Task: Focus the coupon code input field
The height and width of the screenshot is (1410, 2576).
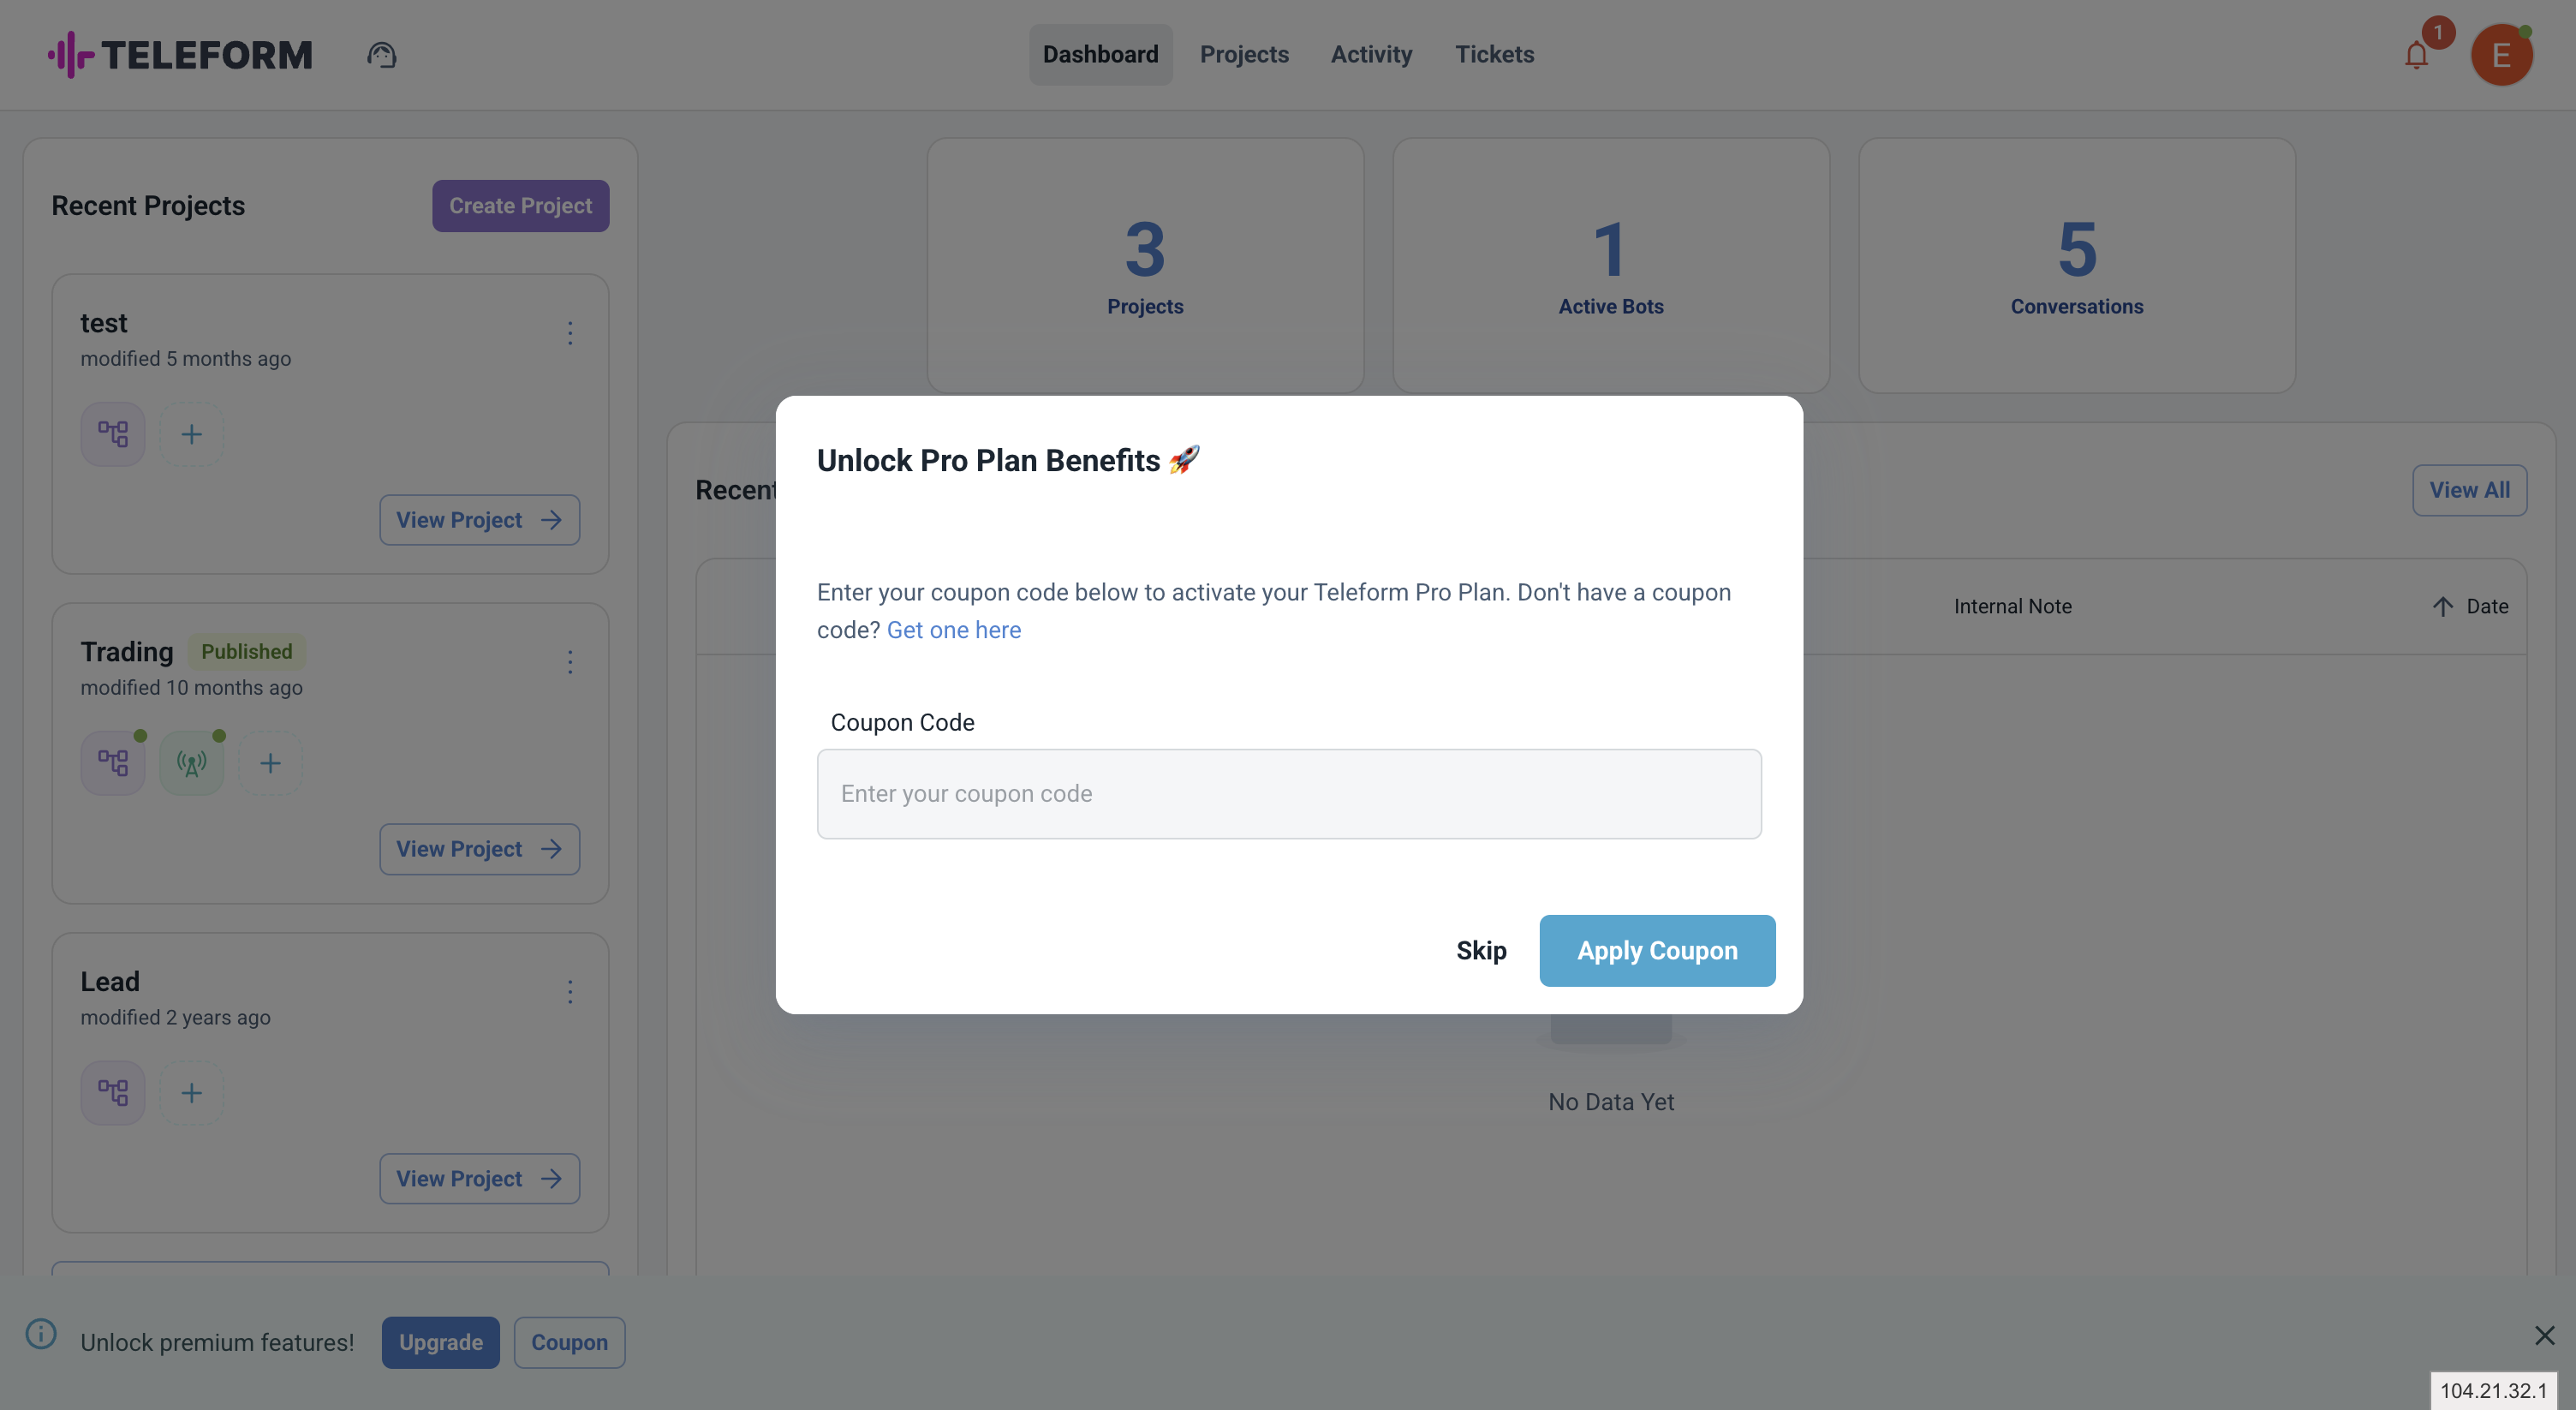Action: [x=1288, y=794]
